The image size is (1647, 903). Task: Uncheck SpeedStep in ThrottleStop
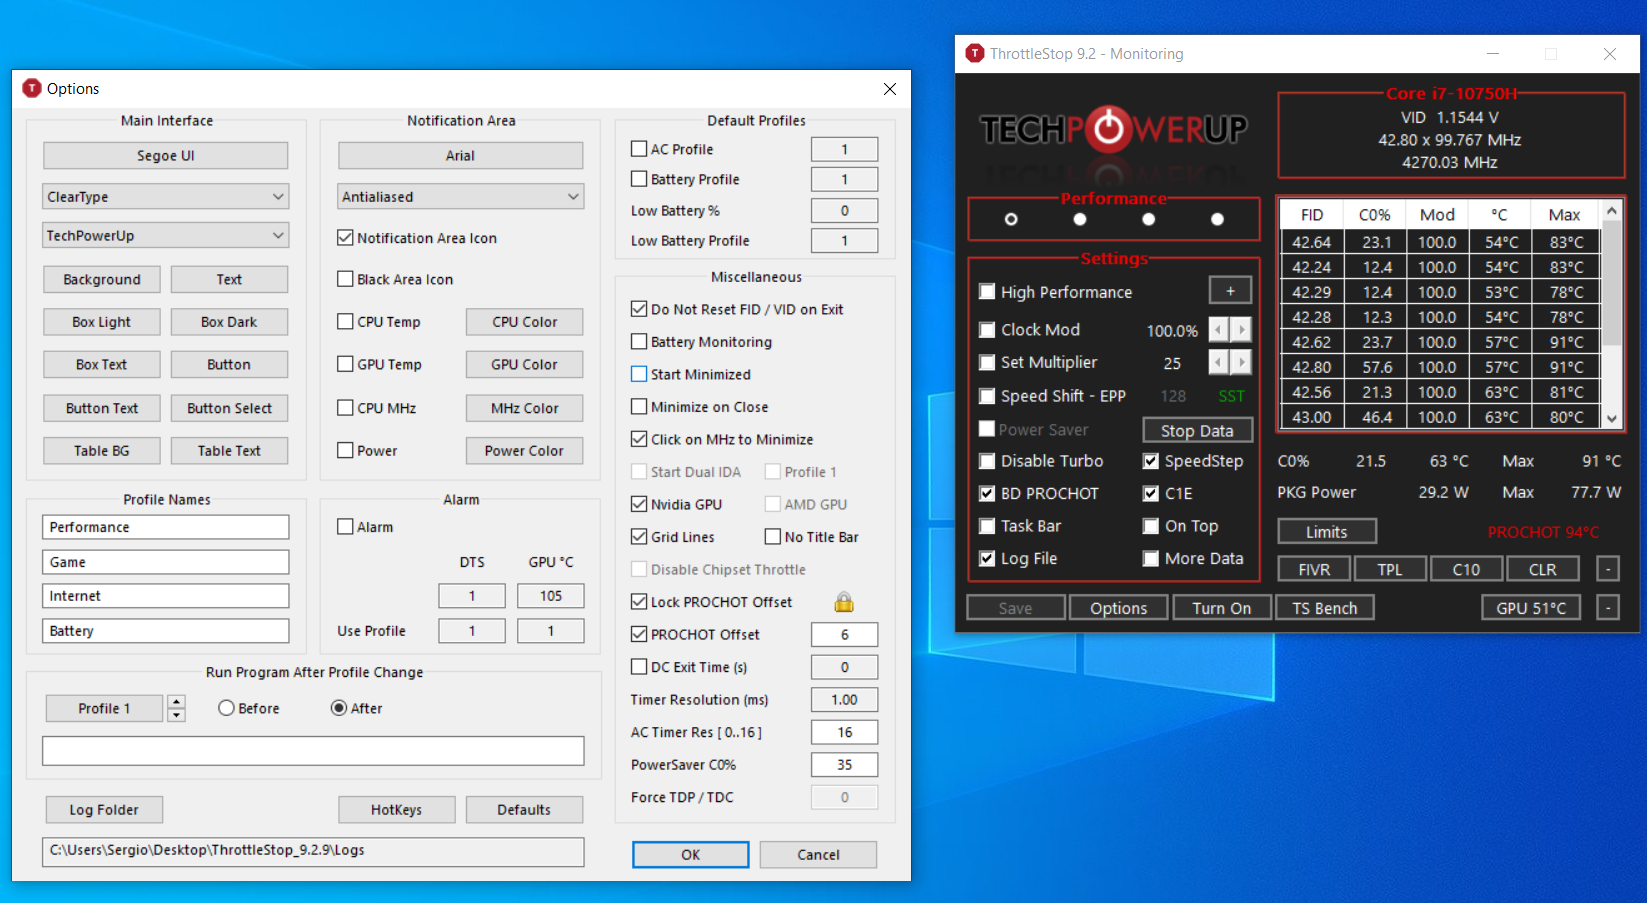[x=1151, y=461]
